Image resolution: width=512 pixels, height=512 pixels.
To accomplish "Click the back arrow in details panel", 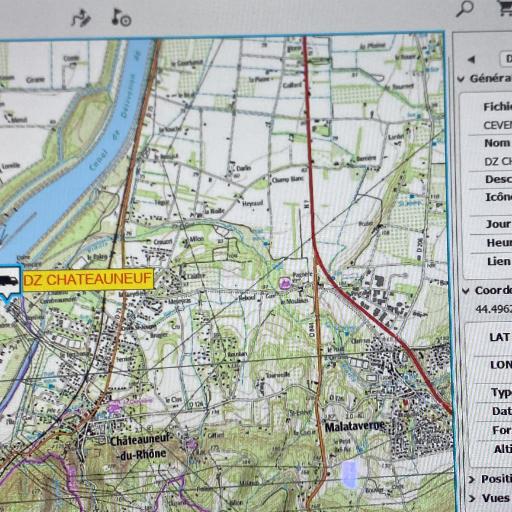I will coord(471,60).
